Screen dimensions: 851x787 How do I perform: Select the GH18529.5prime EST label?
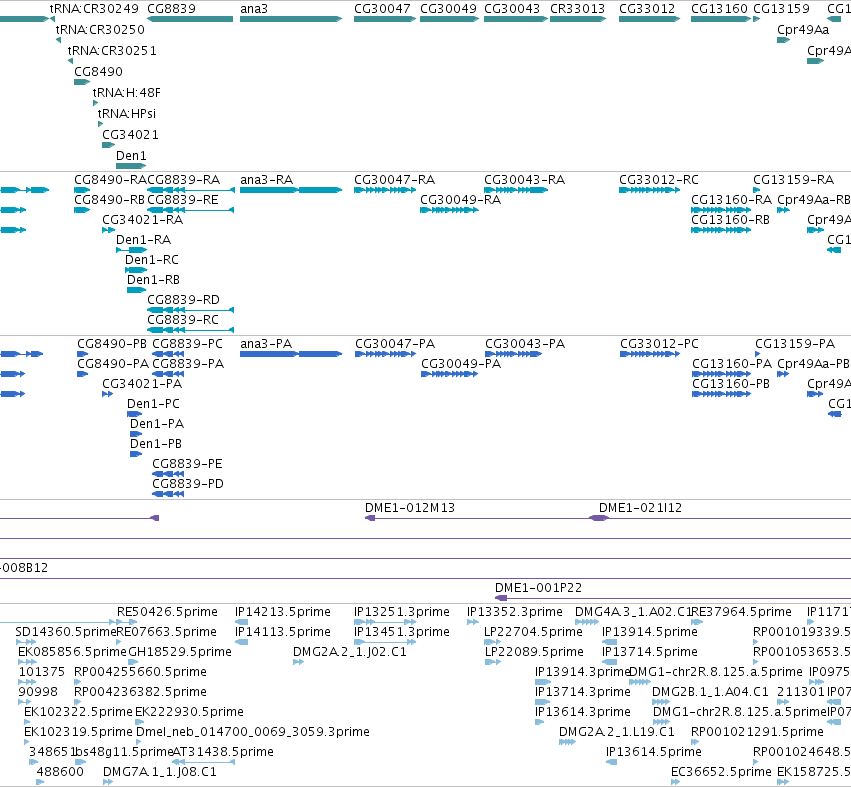pos(180,652)
